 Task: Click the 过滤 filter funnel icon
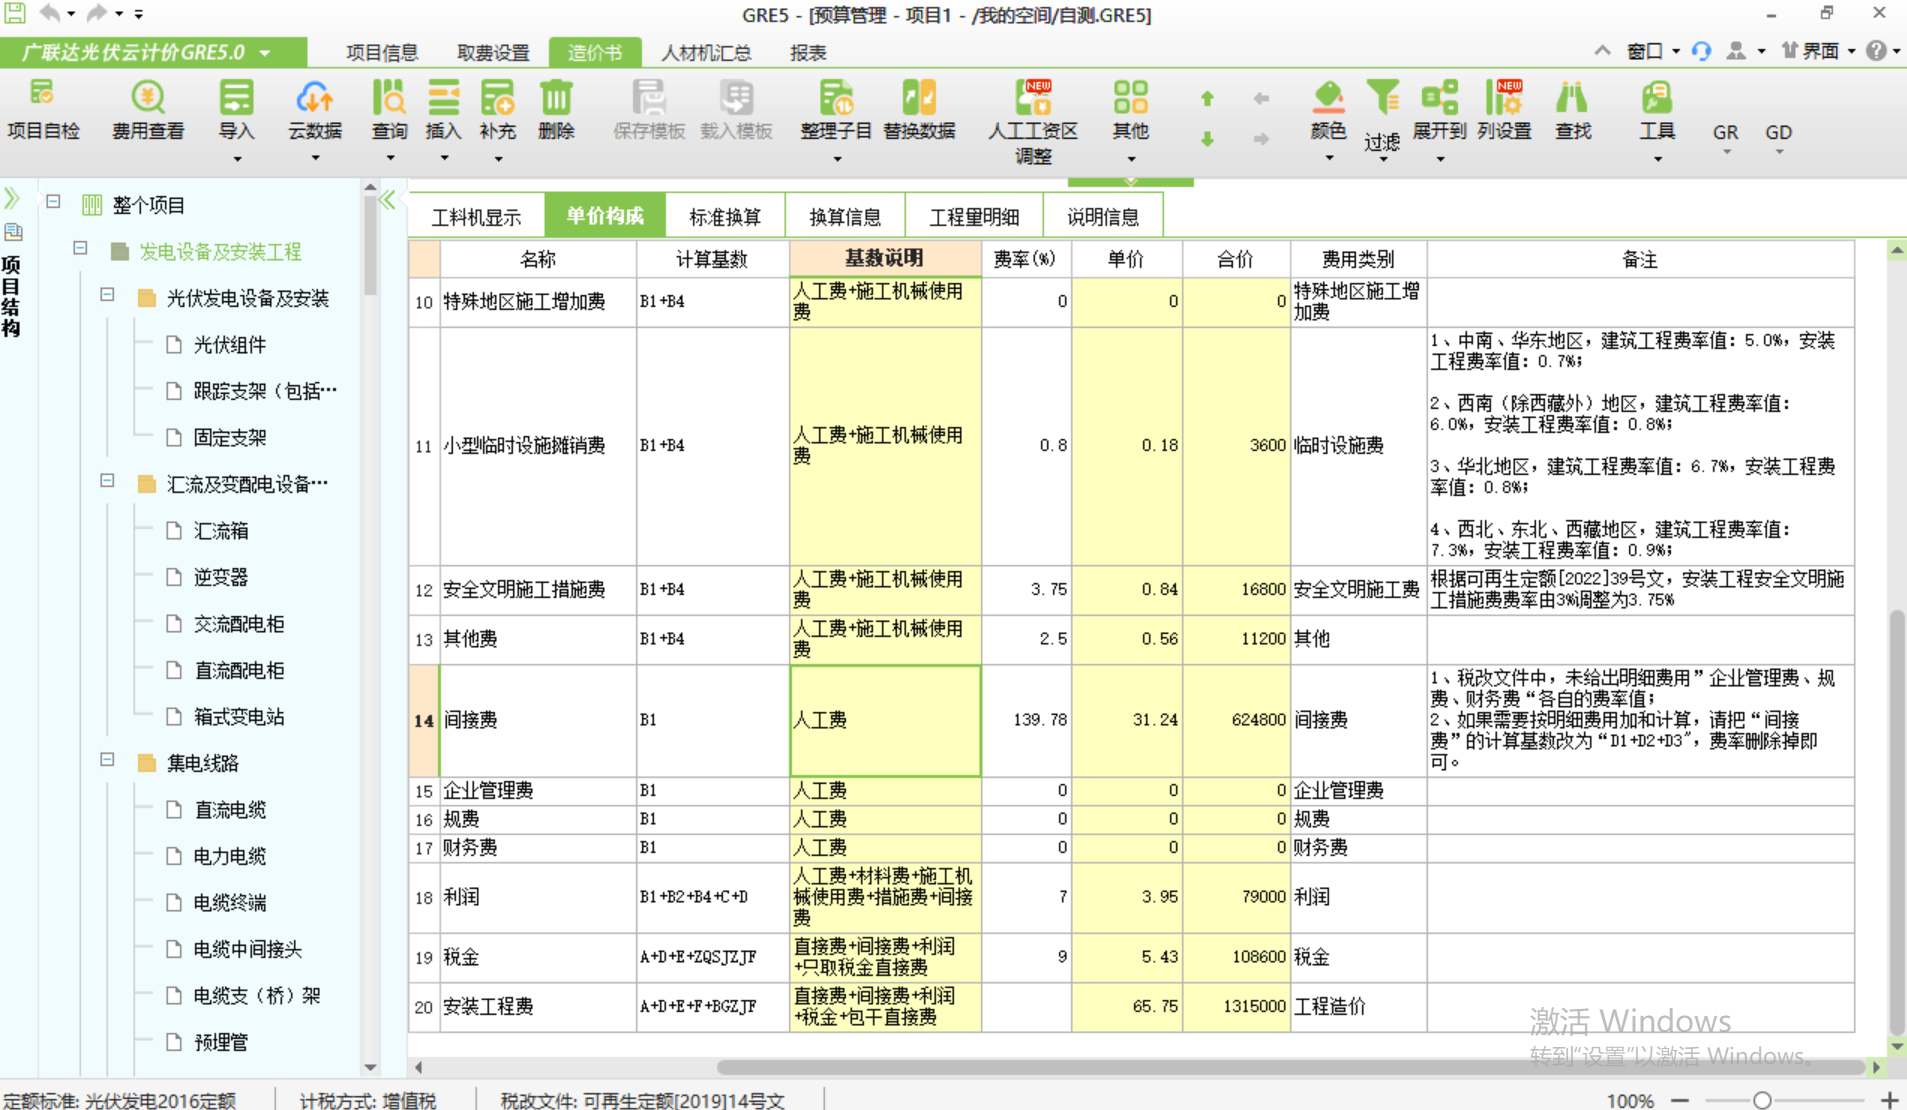[1382, 100]
